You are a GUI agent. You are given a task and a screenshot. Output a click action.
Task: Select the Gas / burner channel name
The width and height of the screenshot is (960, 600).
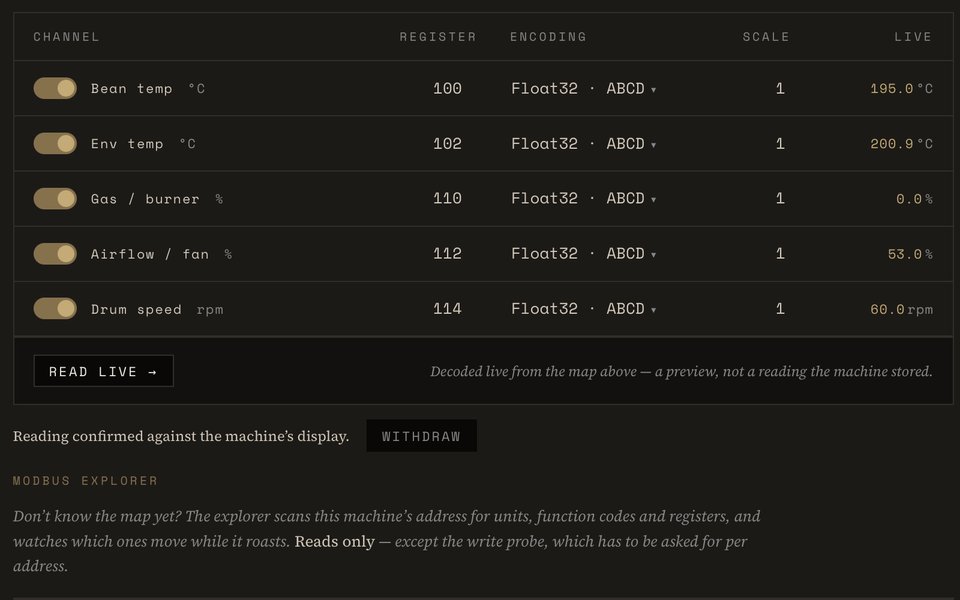coord(145,199)
